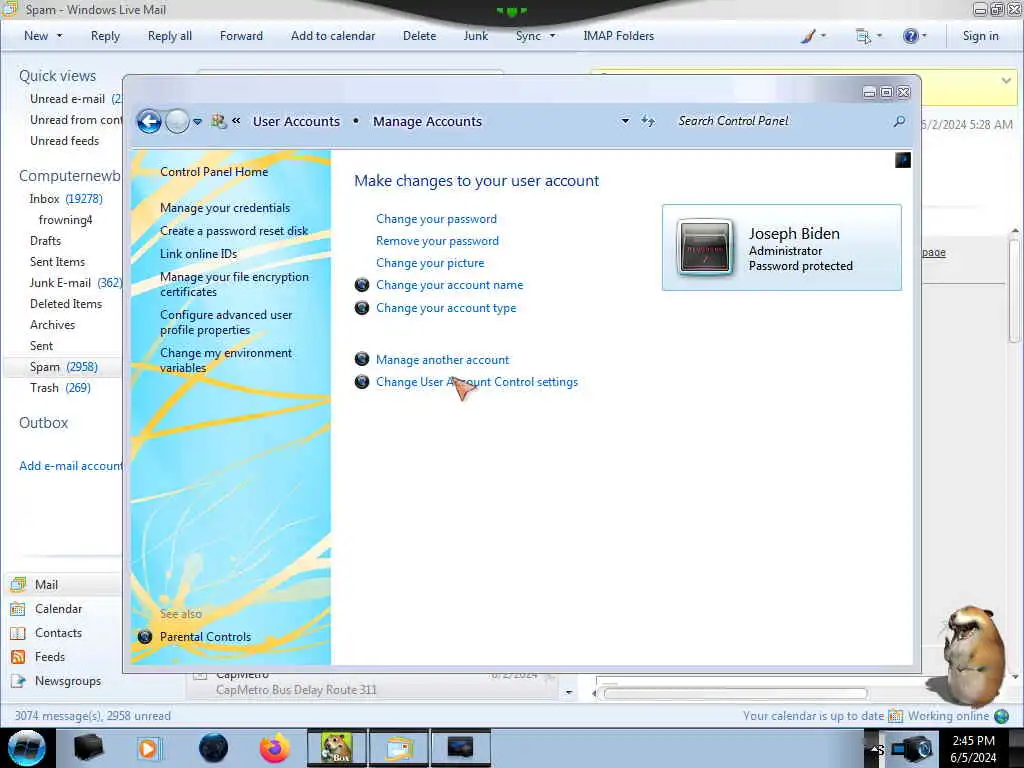Click Reply all in Live Mail toolbar
The image size is (1024, 768).
coord(170,36)
